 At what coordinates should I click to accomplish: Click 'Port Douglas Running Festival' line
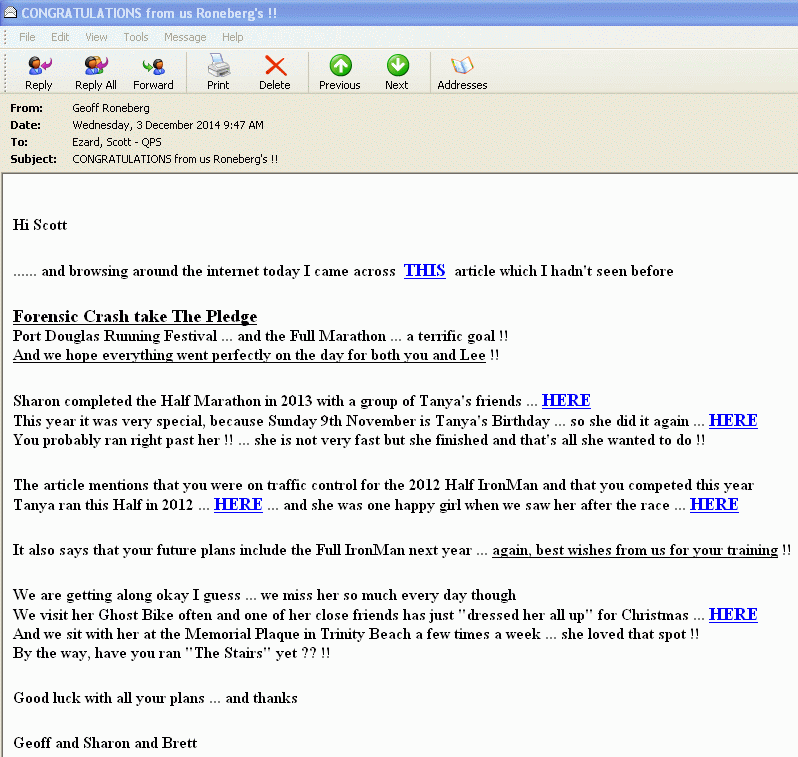coord(261,336)
